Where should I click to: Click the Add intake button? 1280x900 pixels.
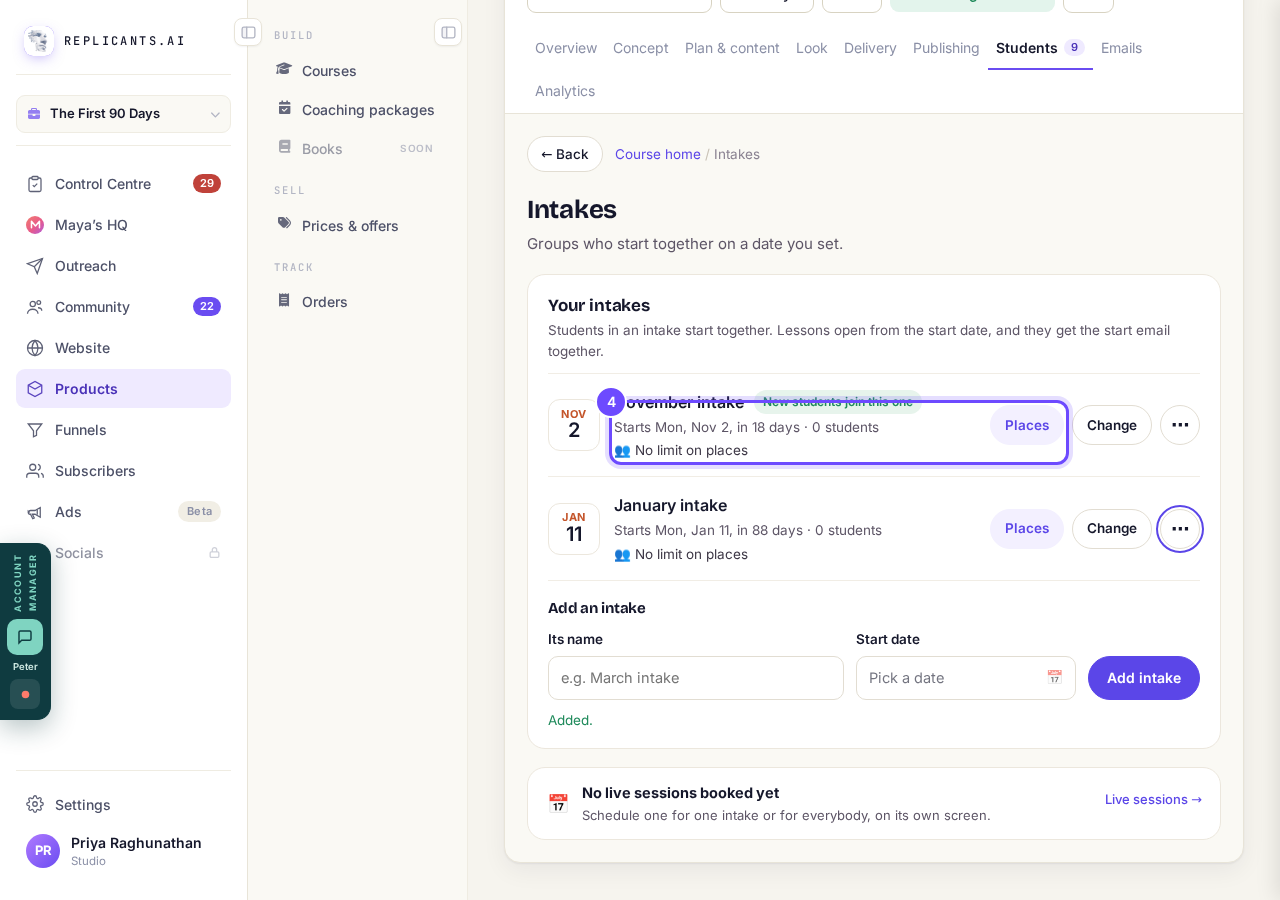1144,678
